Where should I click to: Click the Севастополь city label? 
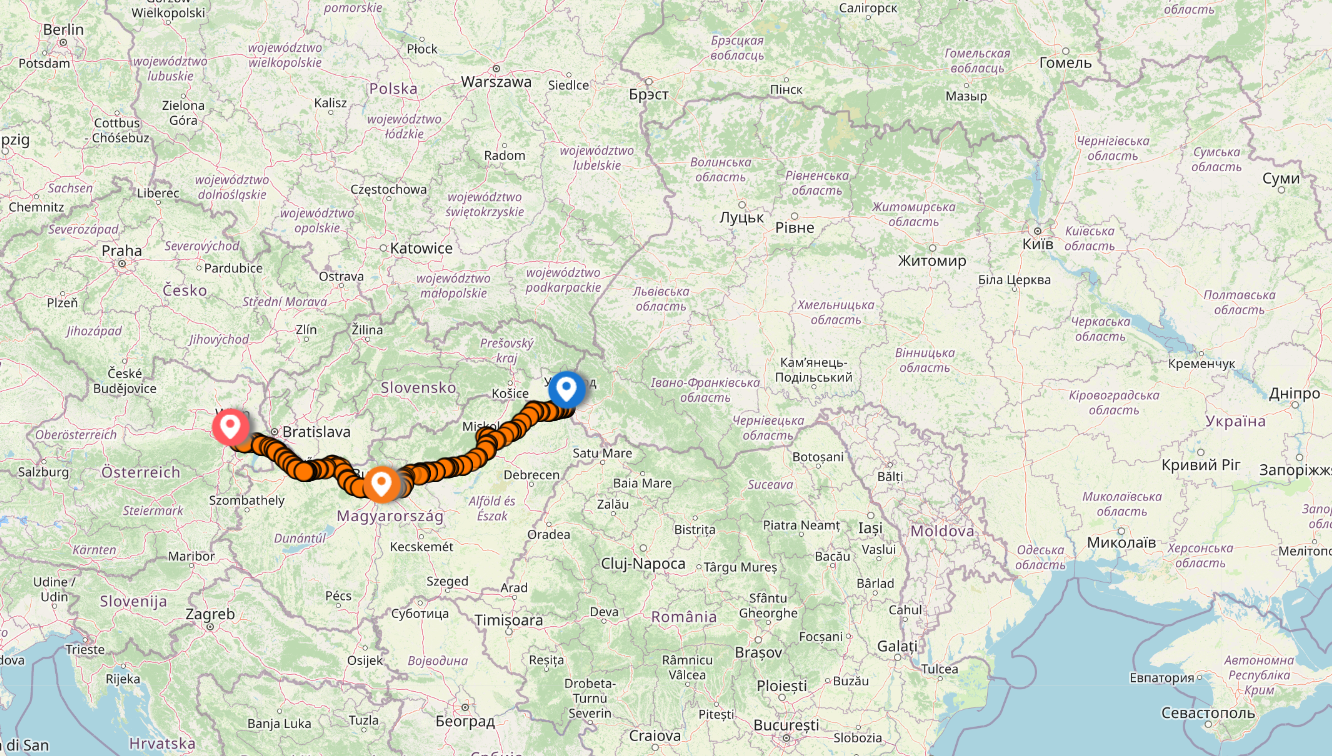[1208, 713]
